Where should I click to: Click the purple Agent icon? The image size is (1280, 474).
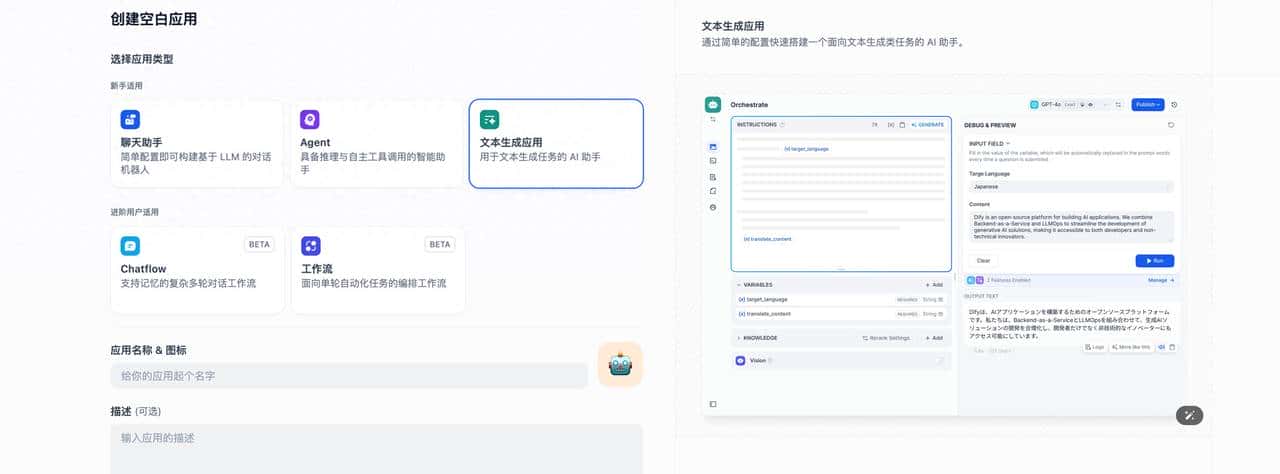click(x=310, y=120)
